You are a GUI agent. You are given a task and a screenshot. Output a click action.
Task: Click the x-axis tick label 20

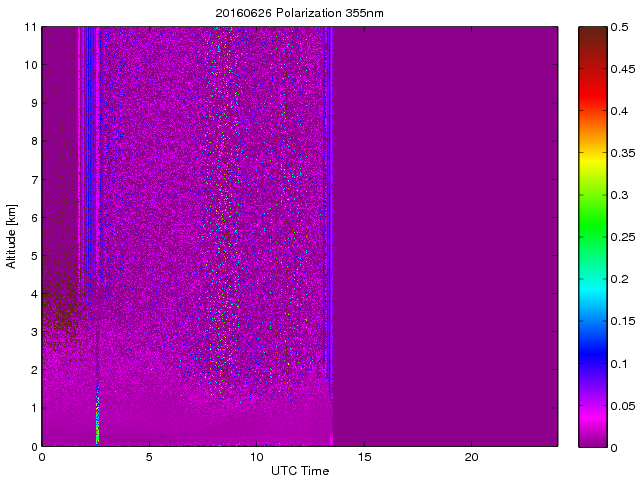pos(471,457)
